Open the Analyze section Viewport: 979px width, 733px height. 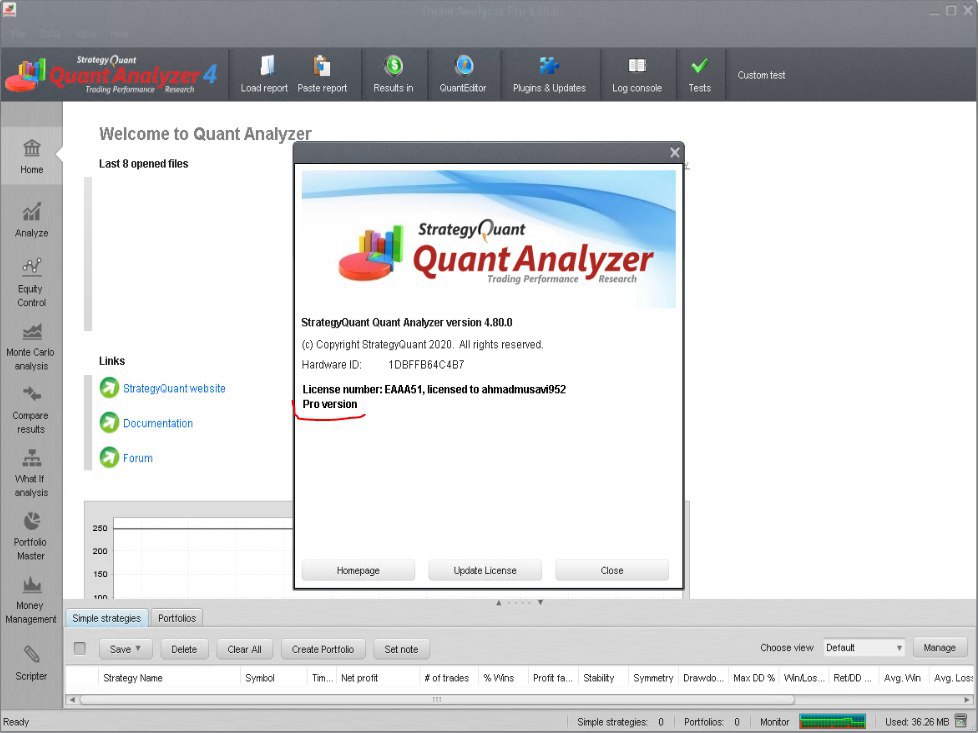point(31,220)
